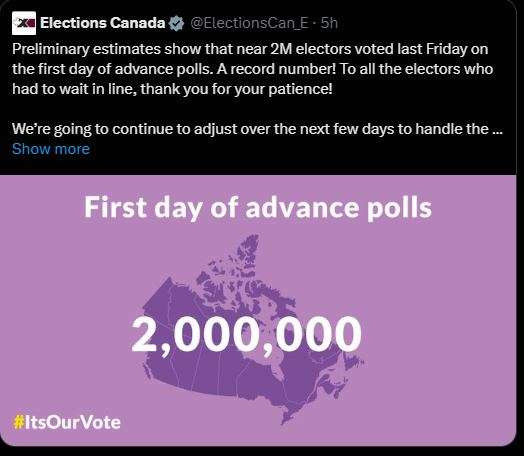This screenshot has width=524, height=456.
Task: Click the Canada map graphic
Action: pos(253,329)
